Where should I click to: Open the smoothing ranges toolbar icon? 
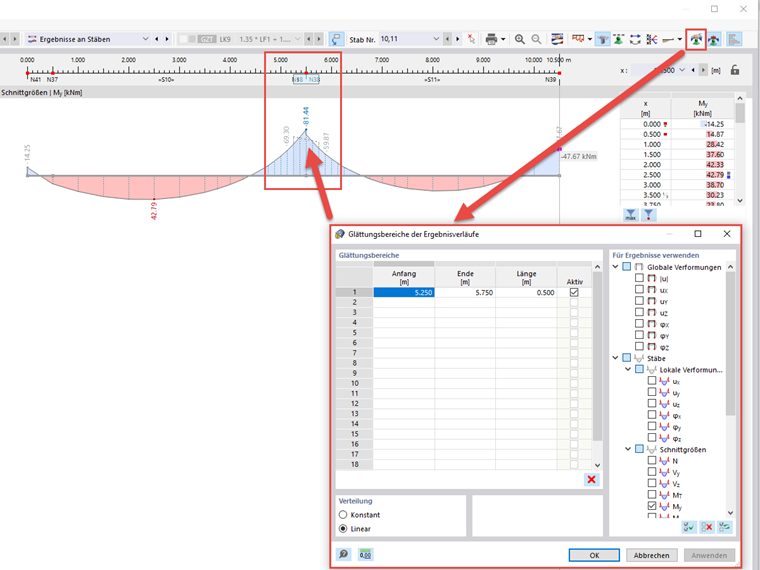pyautogui.click(x=696, y=39)
